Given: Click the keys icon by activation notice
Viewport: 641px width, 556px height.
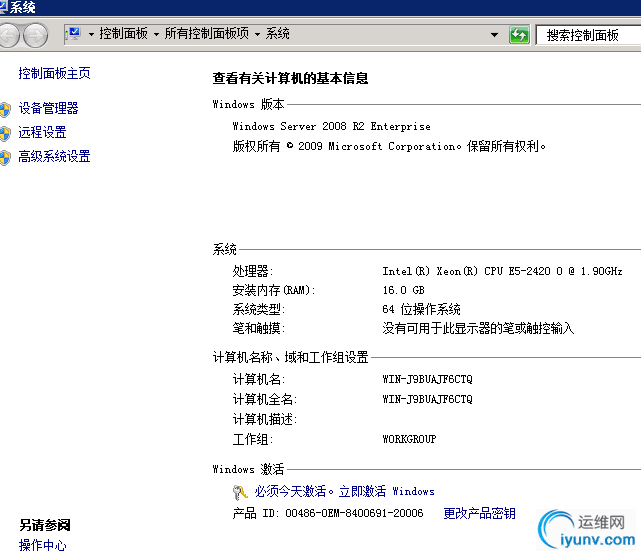Looking at the screenshot, I should click(x=240, y=492).
